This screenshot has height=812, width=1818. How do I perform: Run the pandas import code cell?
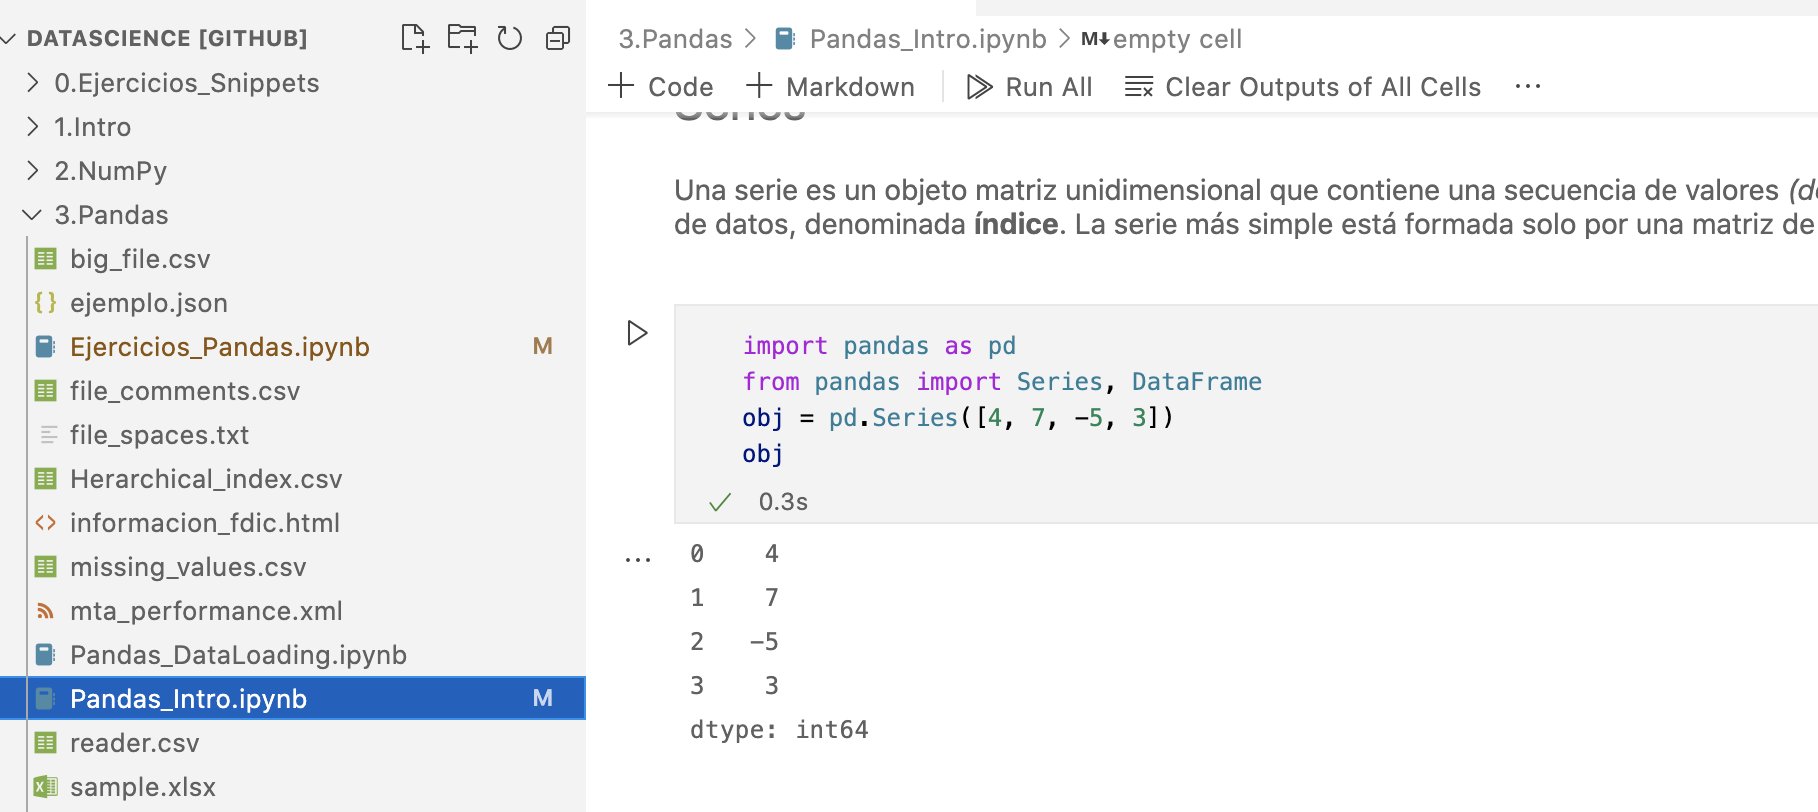(637, 332)
